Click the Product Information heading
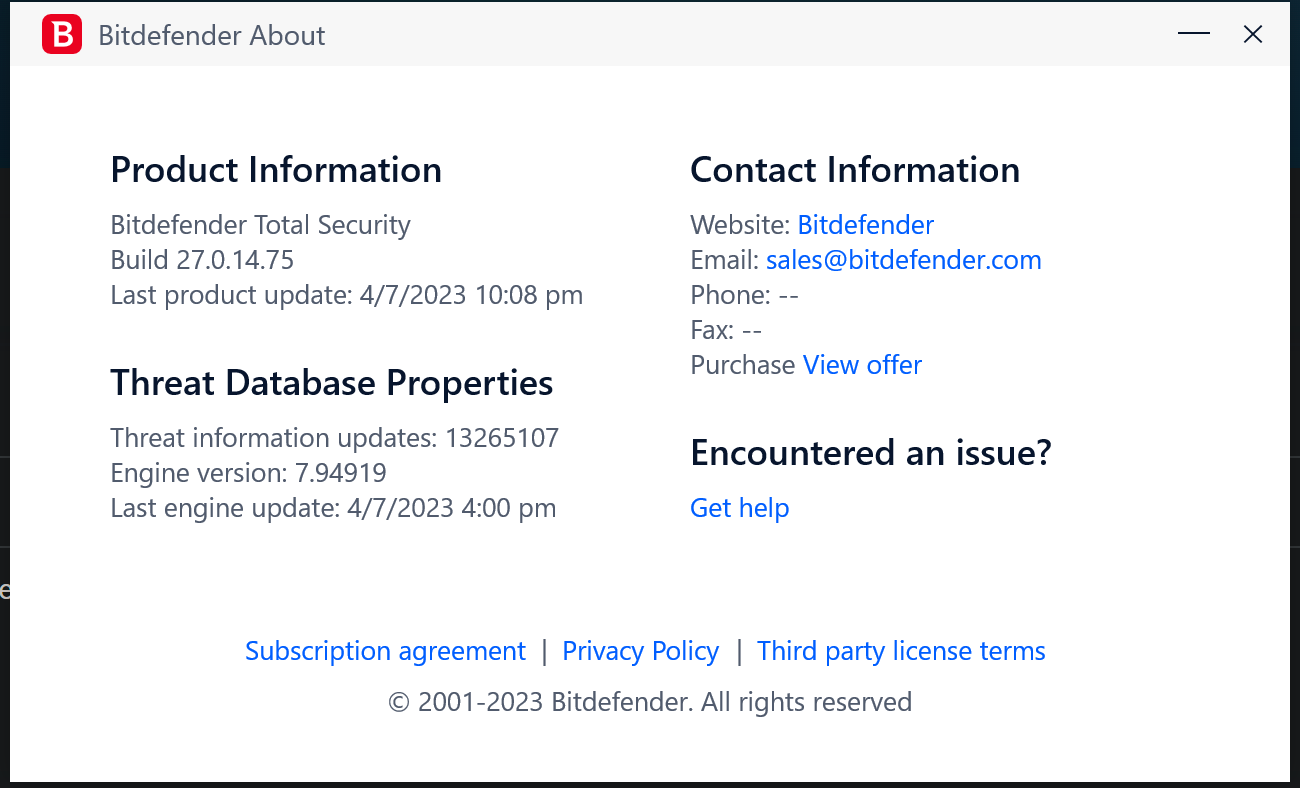 point(276,170)
